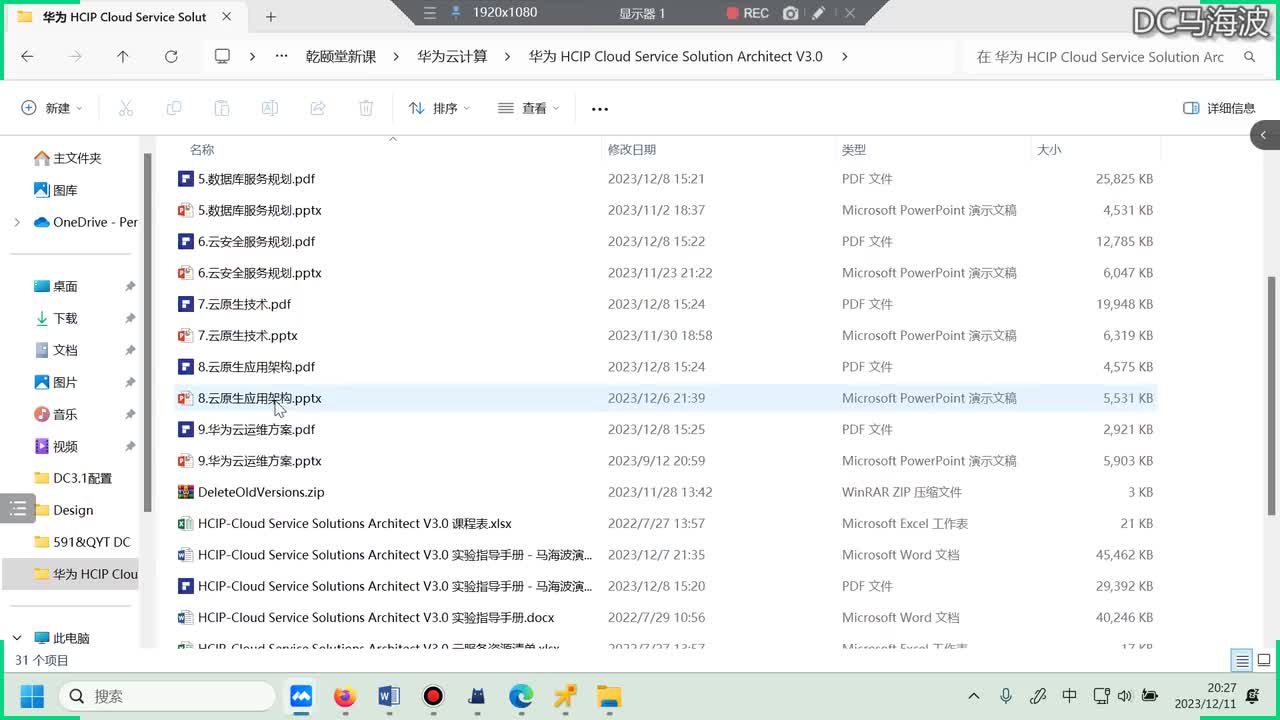This screenshot has width=1280, height=720.
Task: Refresh the current folder view
Action: coord(171,57)
